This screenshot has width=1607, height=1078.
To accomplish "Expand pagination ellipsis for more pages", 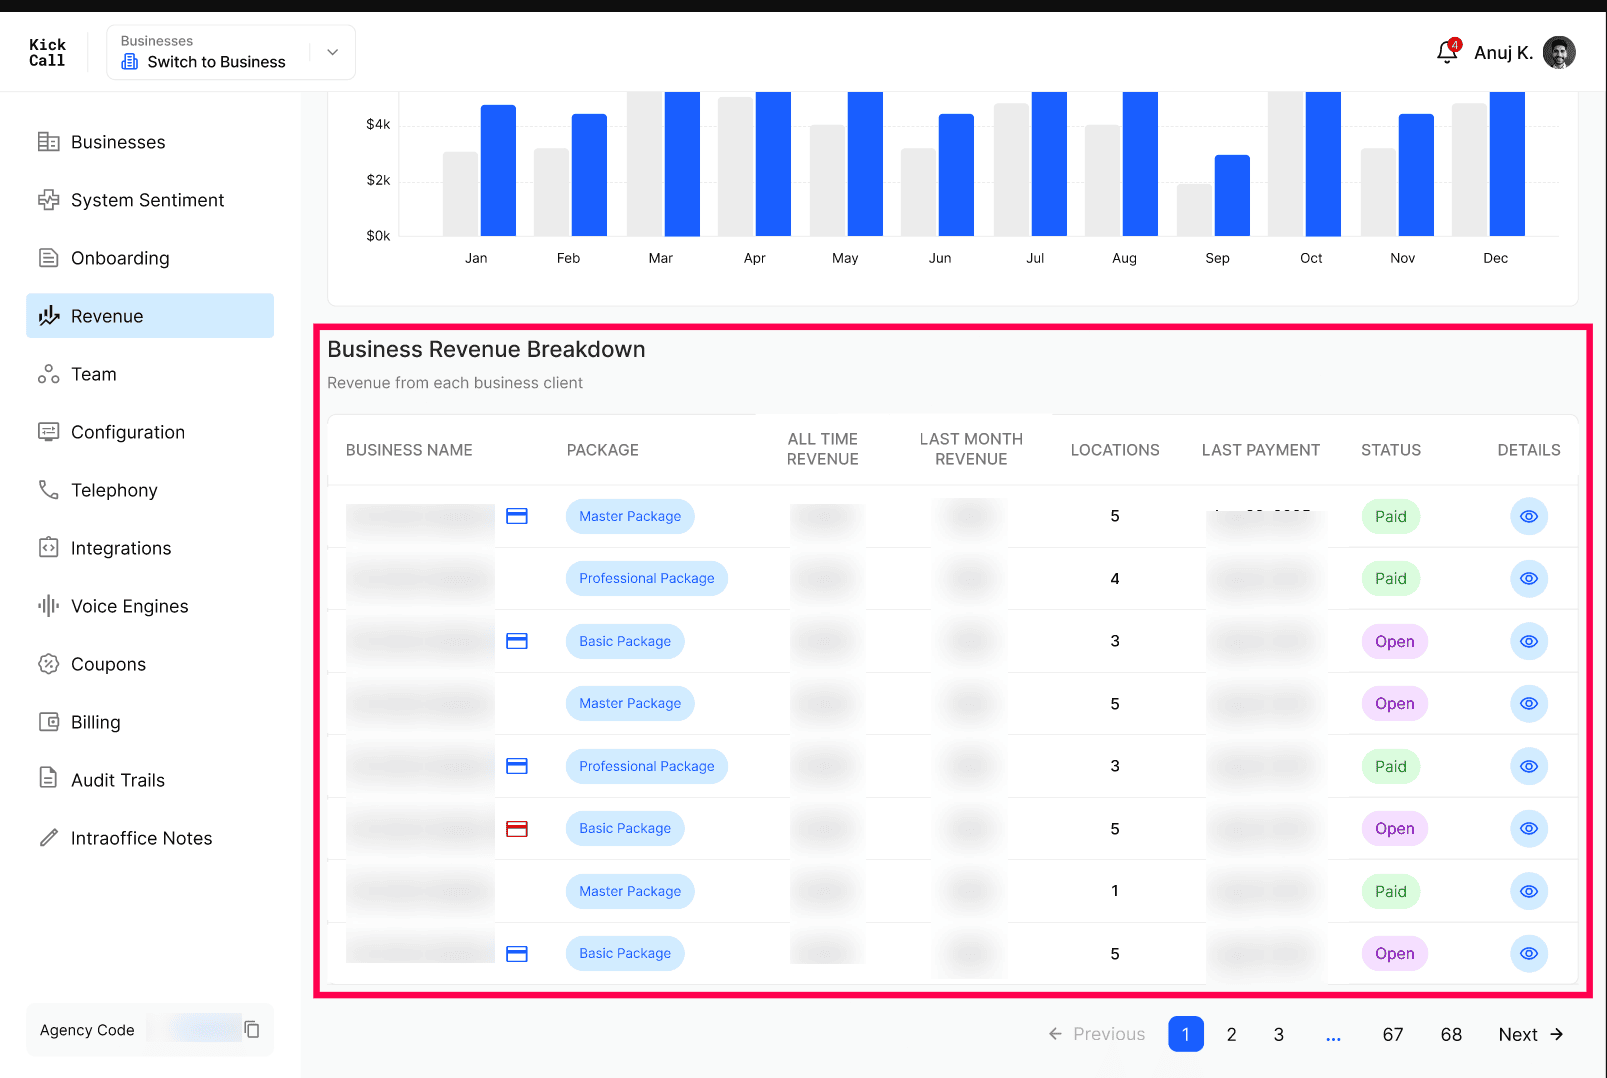I will pyautogui.click(x=1333, y=1035).
